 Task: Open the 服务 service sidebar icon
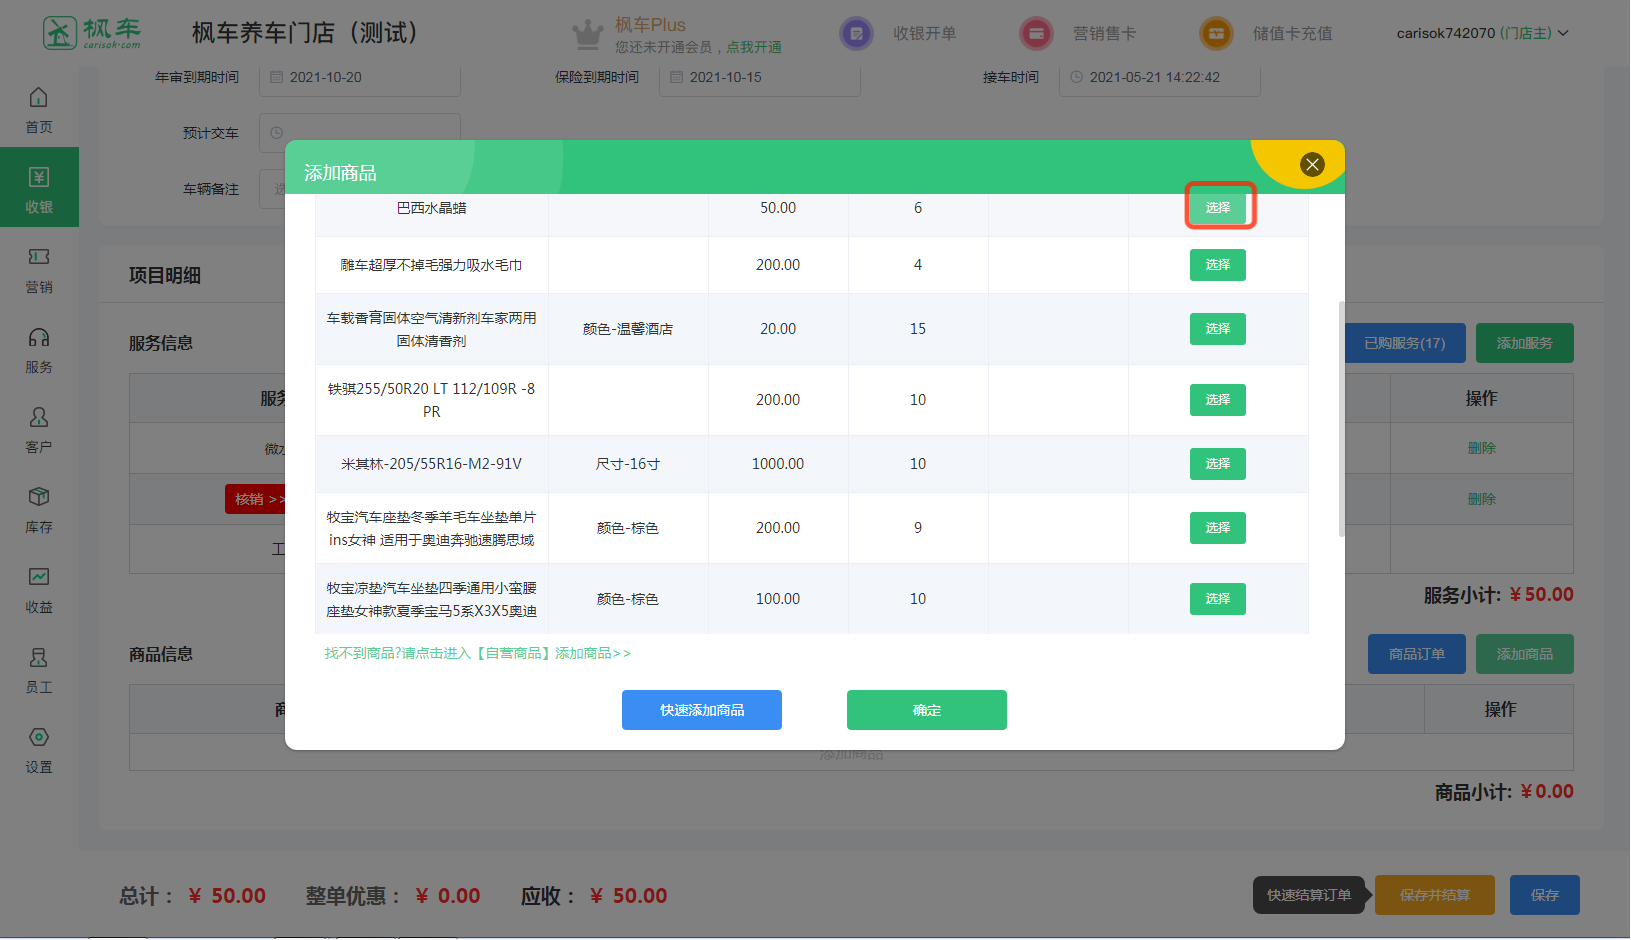(x=39, y=349)
